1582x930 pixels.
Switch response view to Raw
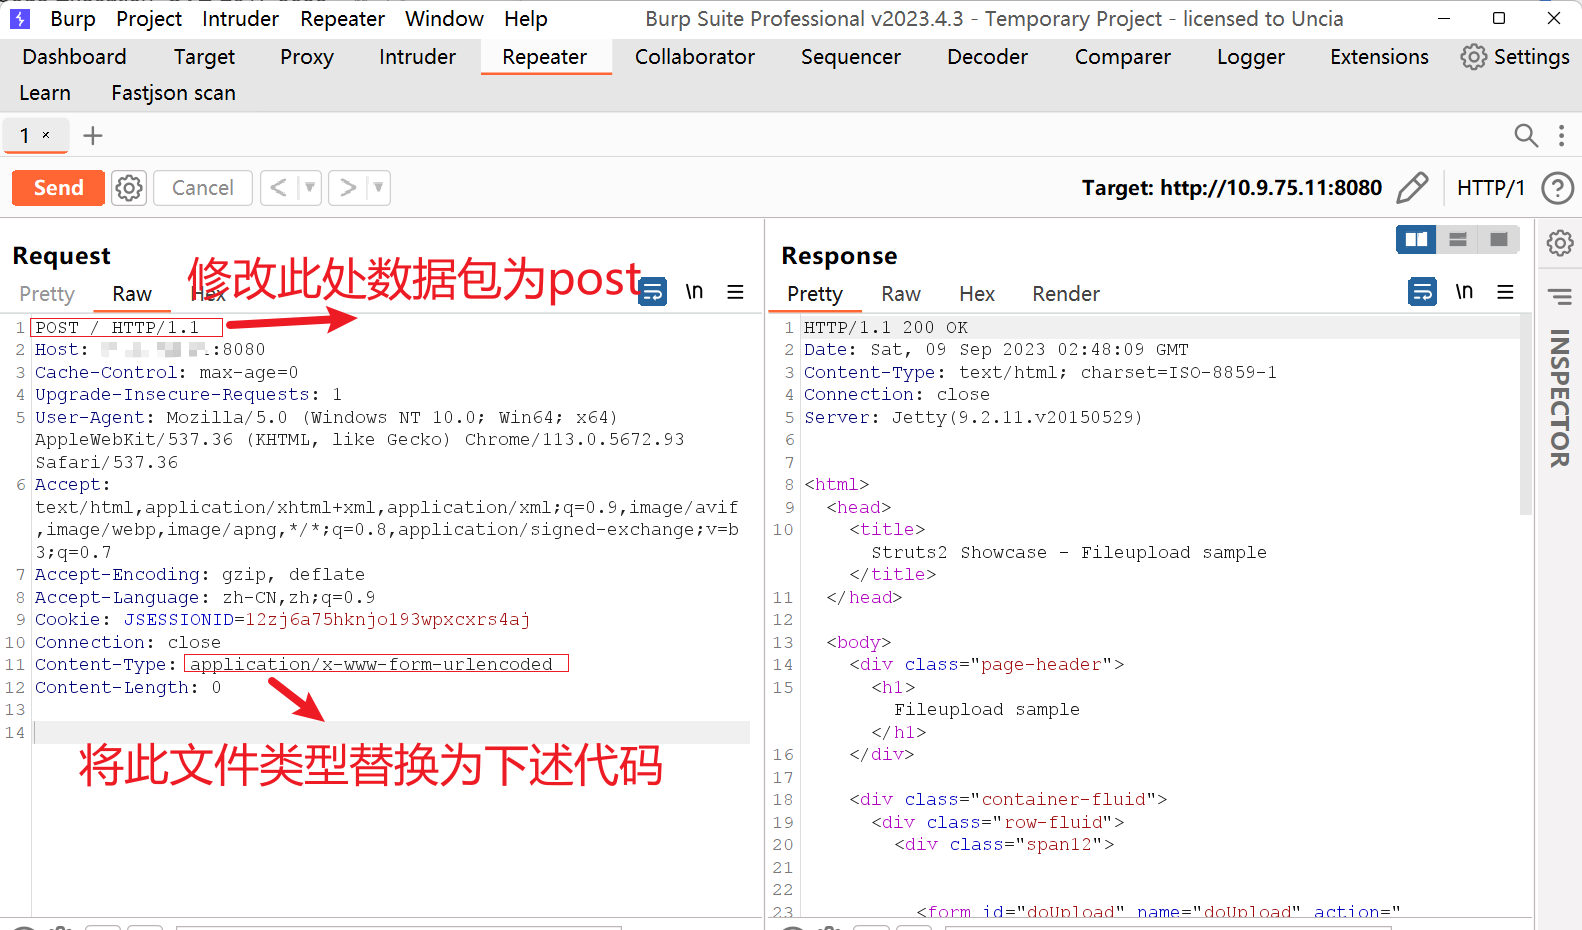tap(901, 294)
